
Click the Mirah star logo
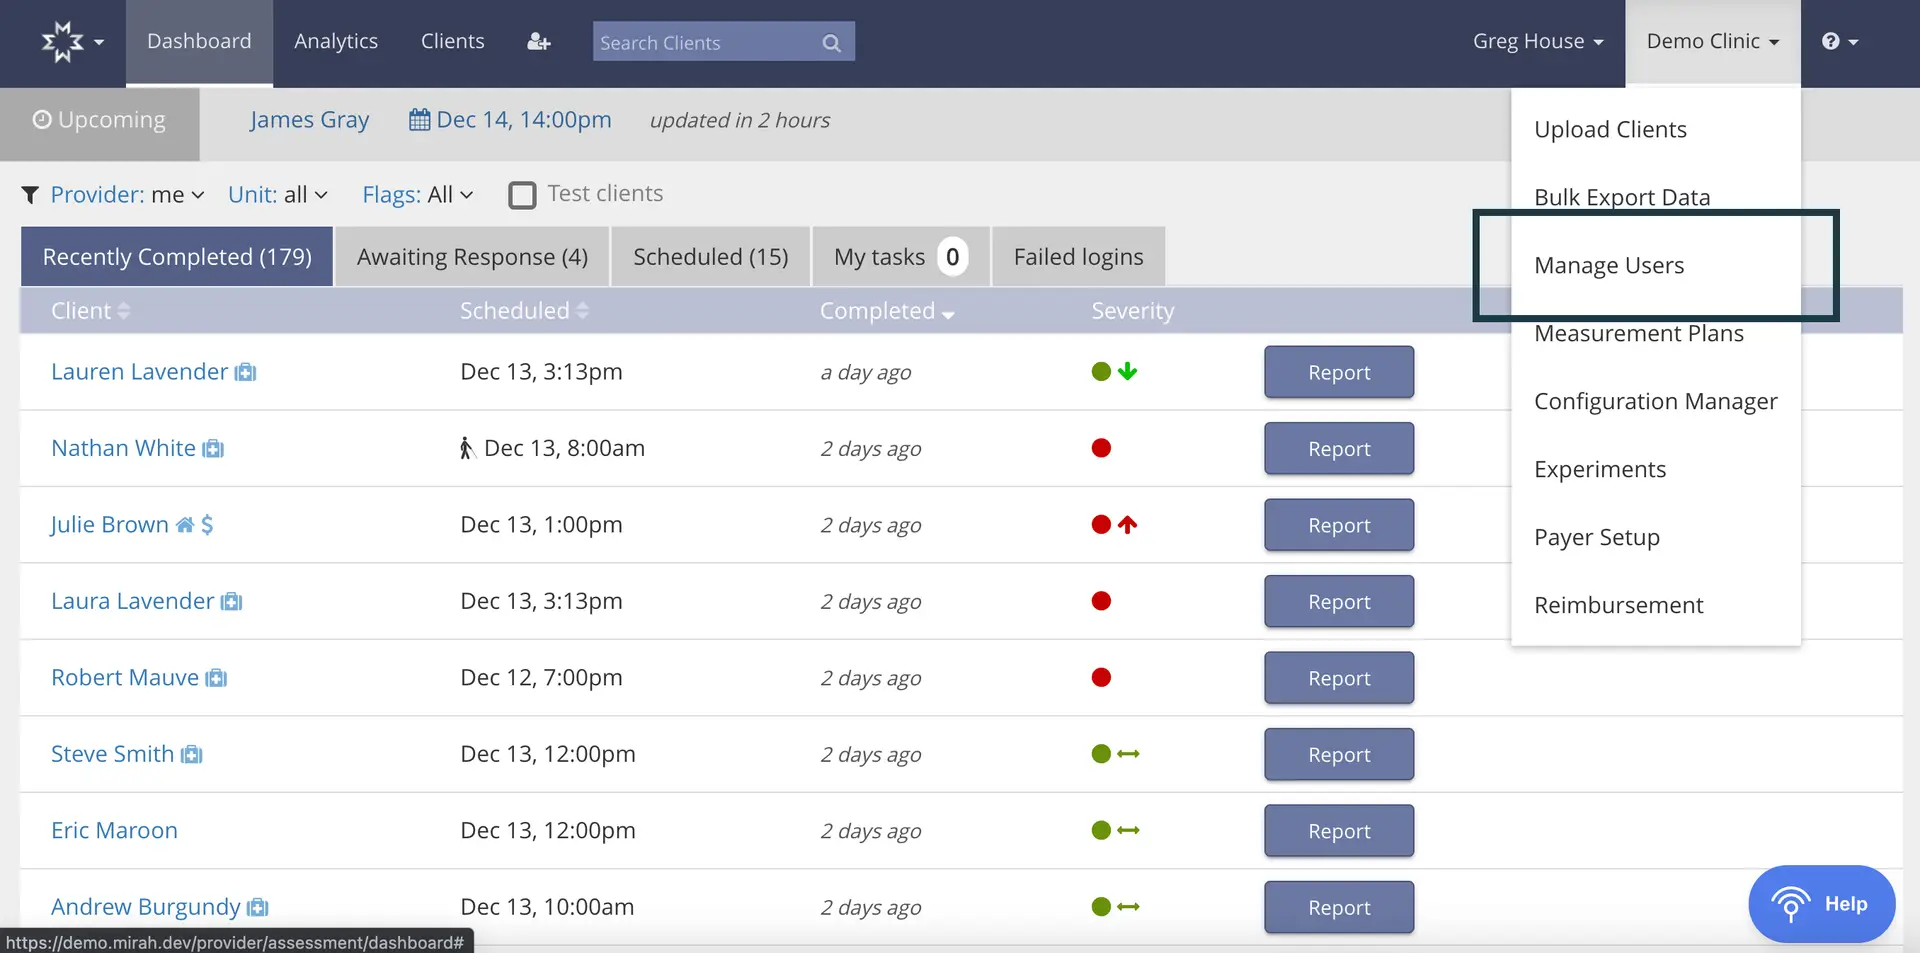(62, 40)
